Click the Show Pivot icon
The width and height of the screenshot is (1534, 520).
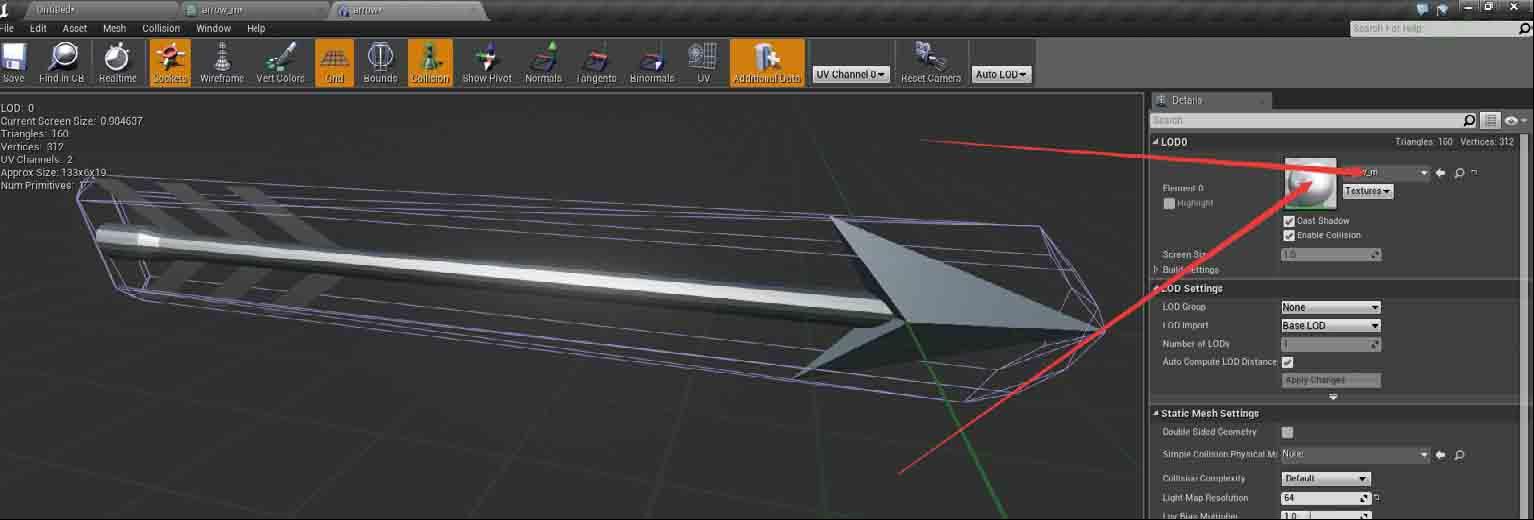click(487, 62)
